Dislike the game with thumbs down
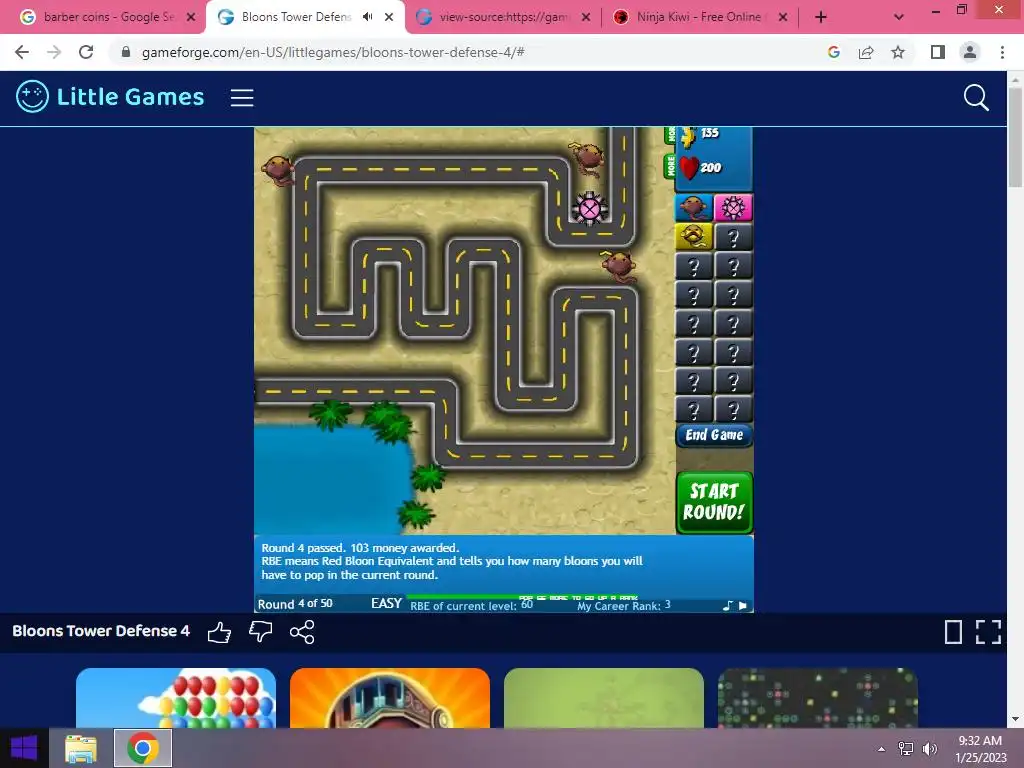 coord(261,632)
